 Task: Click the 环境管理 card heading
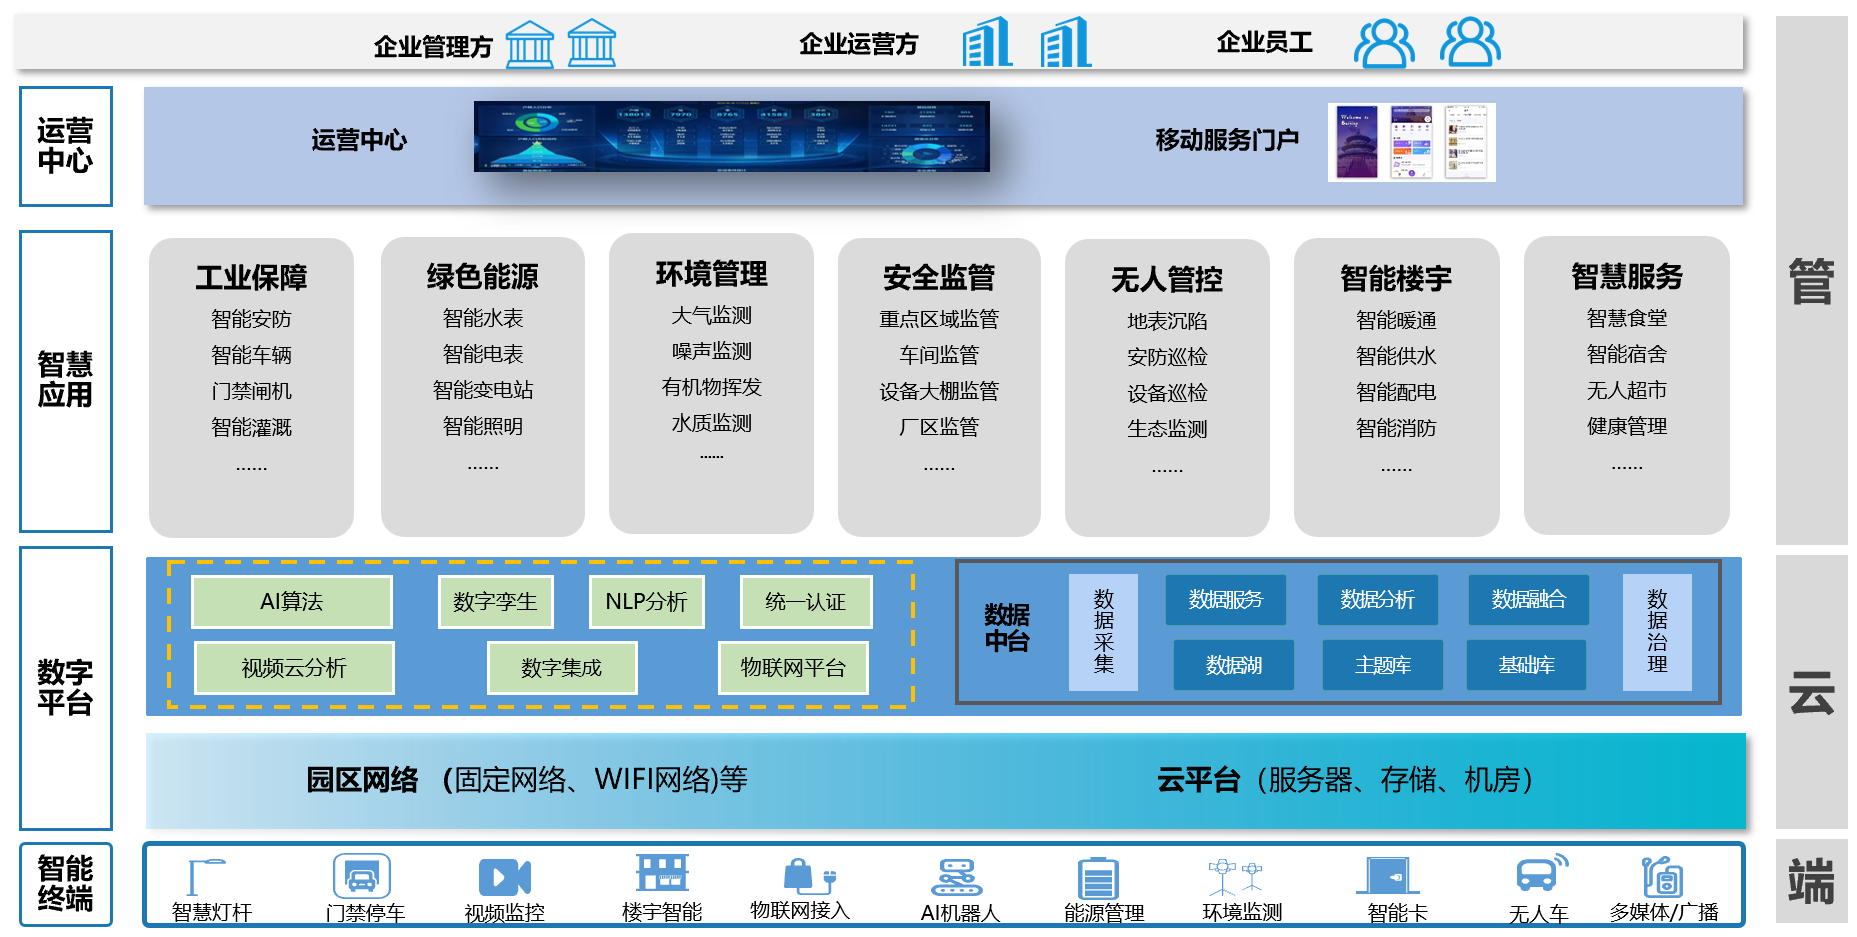point(712,273)
